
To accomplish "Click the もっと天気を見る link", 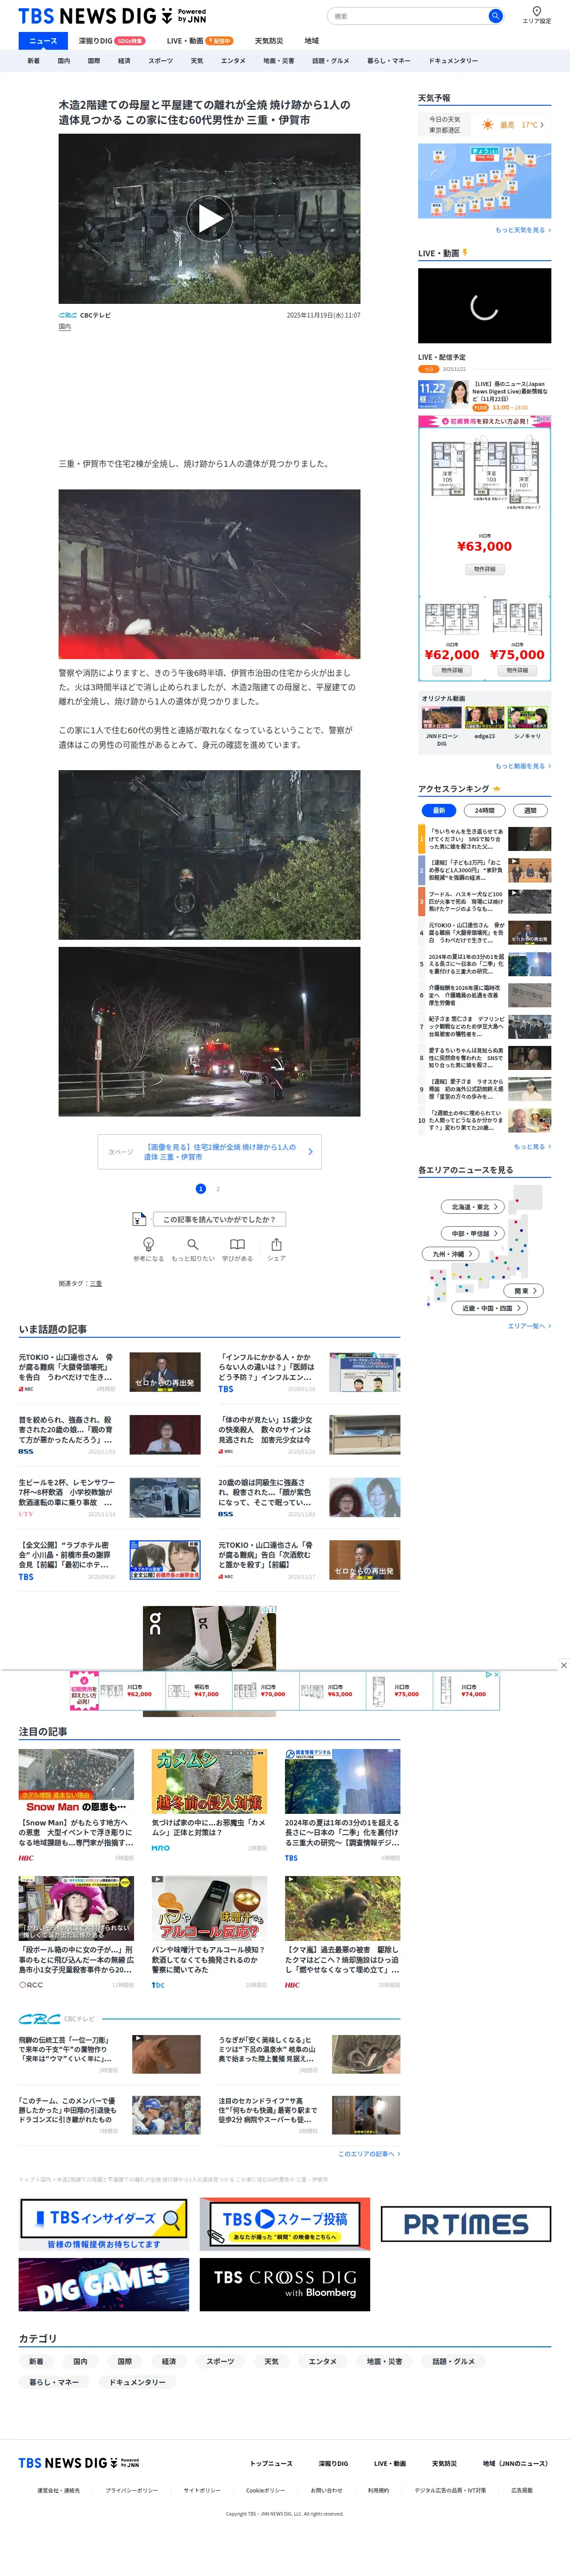I will [x=522, y=230].
